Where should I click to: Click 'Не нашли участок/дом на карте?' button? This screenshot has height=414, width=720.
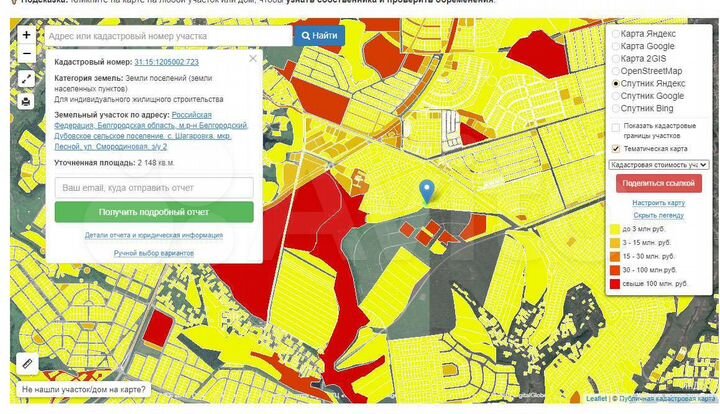(84, 390)
